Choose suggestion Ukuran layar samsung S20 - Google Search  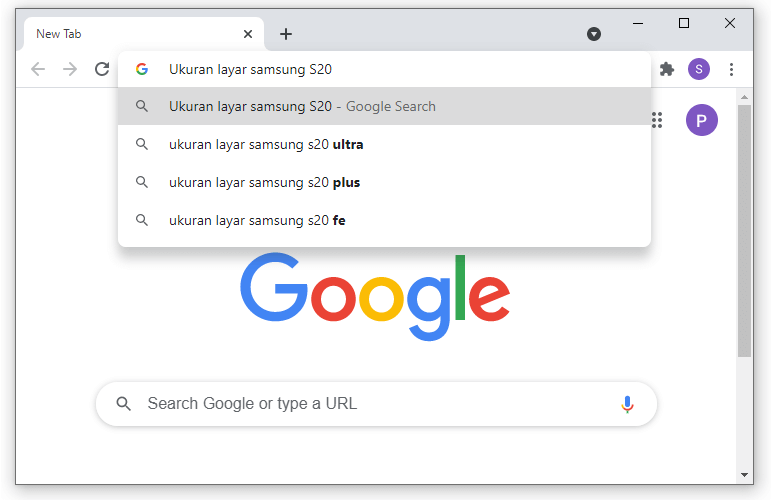coord(385,106)
